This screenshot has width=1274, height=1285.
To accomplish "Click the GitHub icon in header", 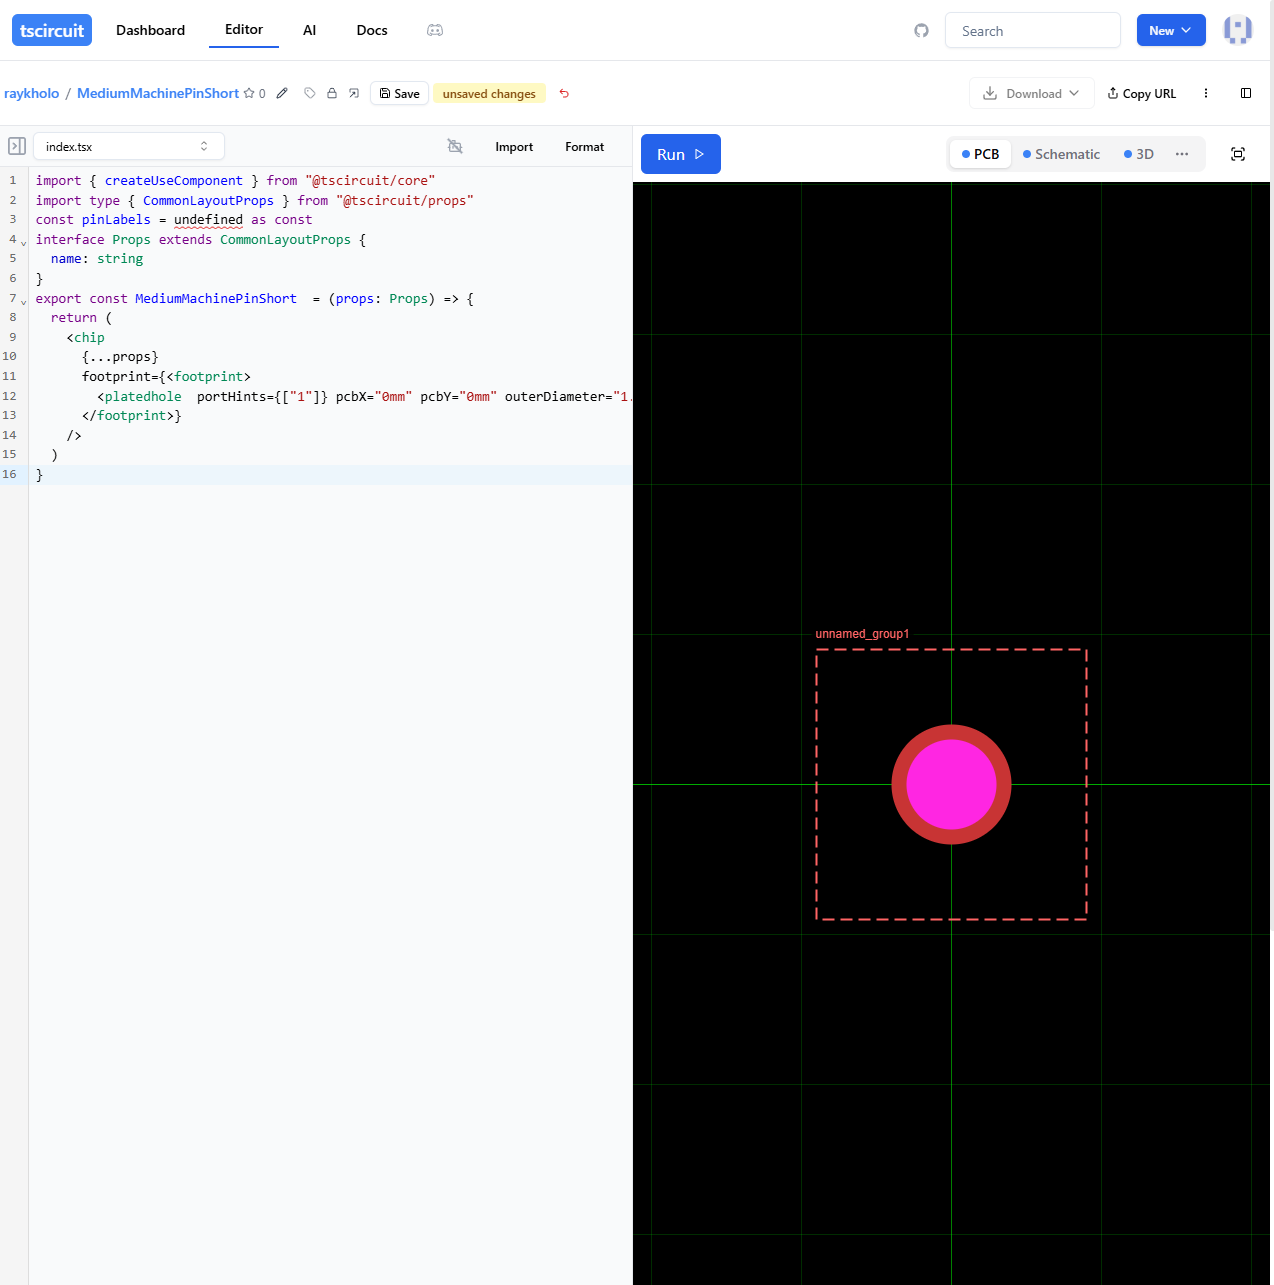I will 921,31.
